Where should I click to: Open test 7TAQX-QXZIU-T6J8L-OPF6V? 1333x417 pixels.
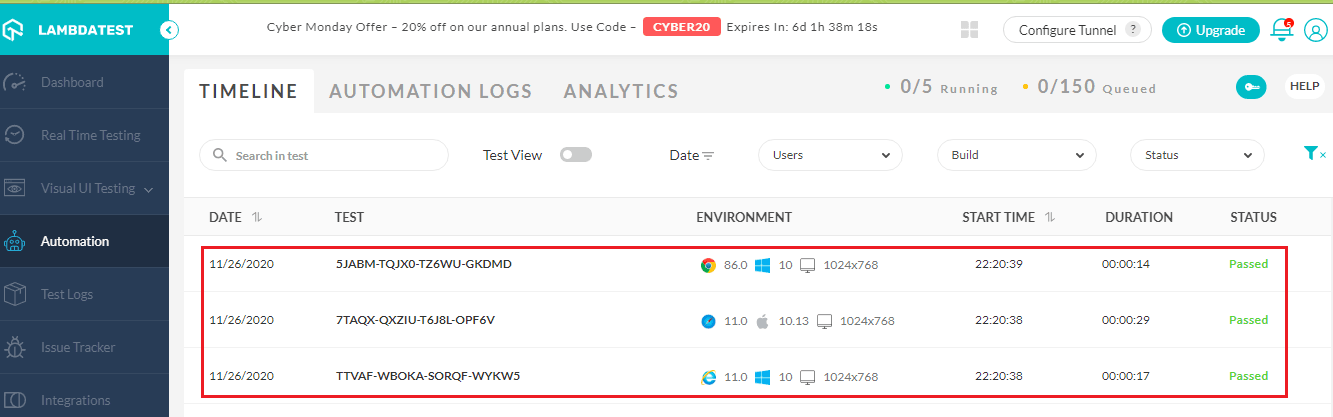(416, 320)
